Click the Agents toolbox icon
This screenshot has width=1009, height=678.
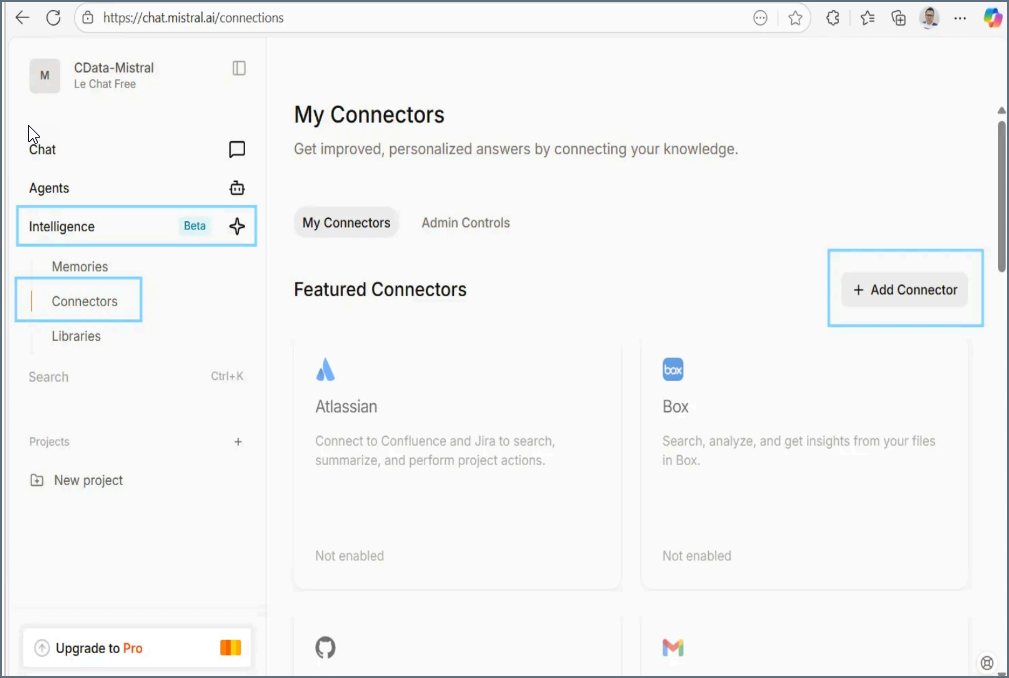pyautogui.click(x=237, y=188)
